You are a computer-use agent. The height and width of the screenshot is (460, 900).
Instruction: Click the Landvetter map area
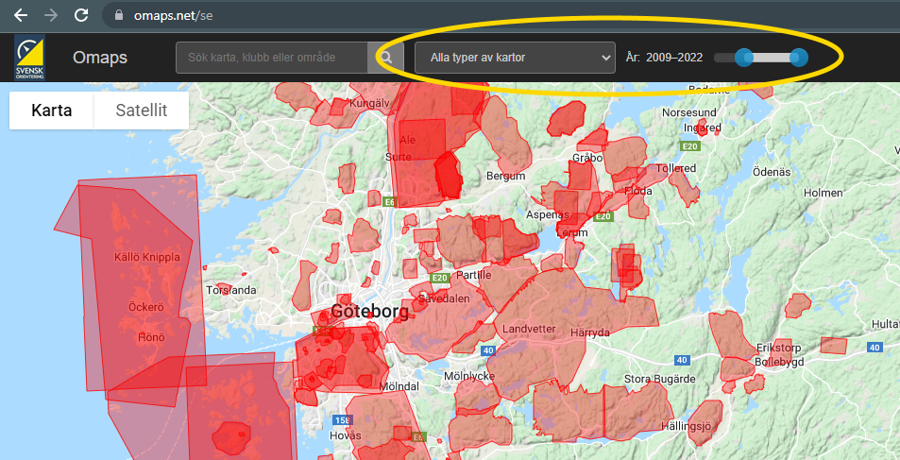point(529,329)
